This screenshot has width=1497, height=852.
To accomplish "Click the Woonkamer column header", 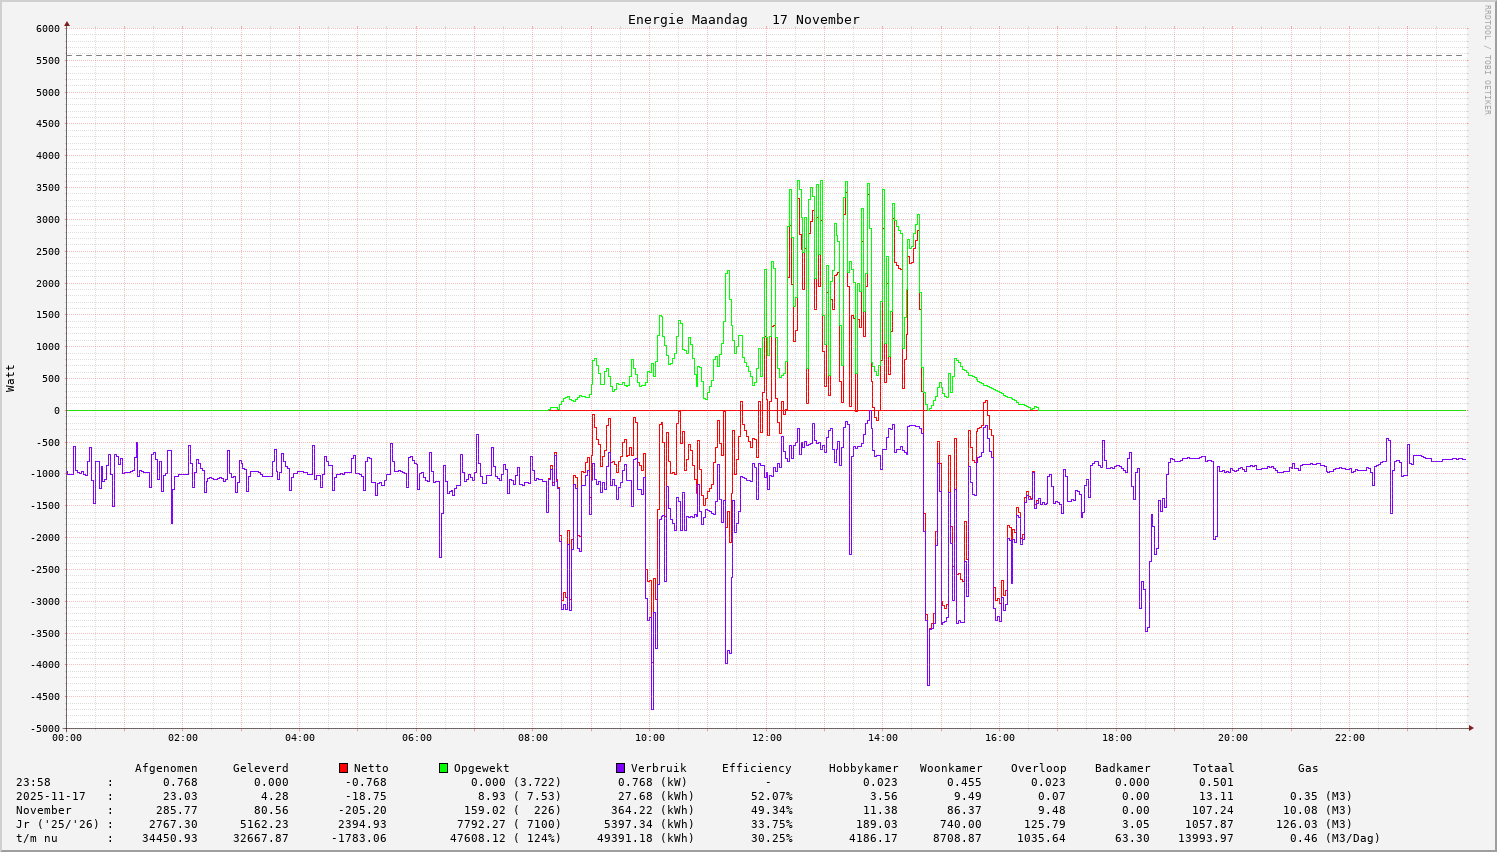I will tap(950, 768).
